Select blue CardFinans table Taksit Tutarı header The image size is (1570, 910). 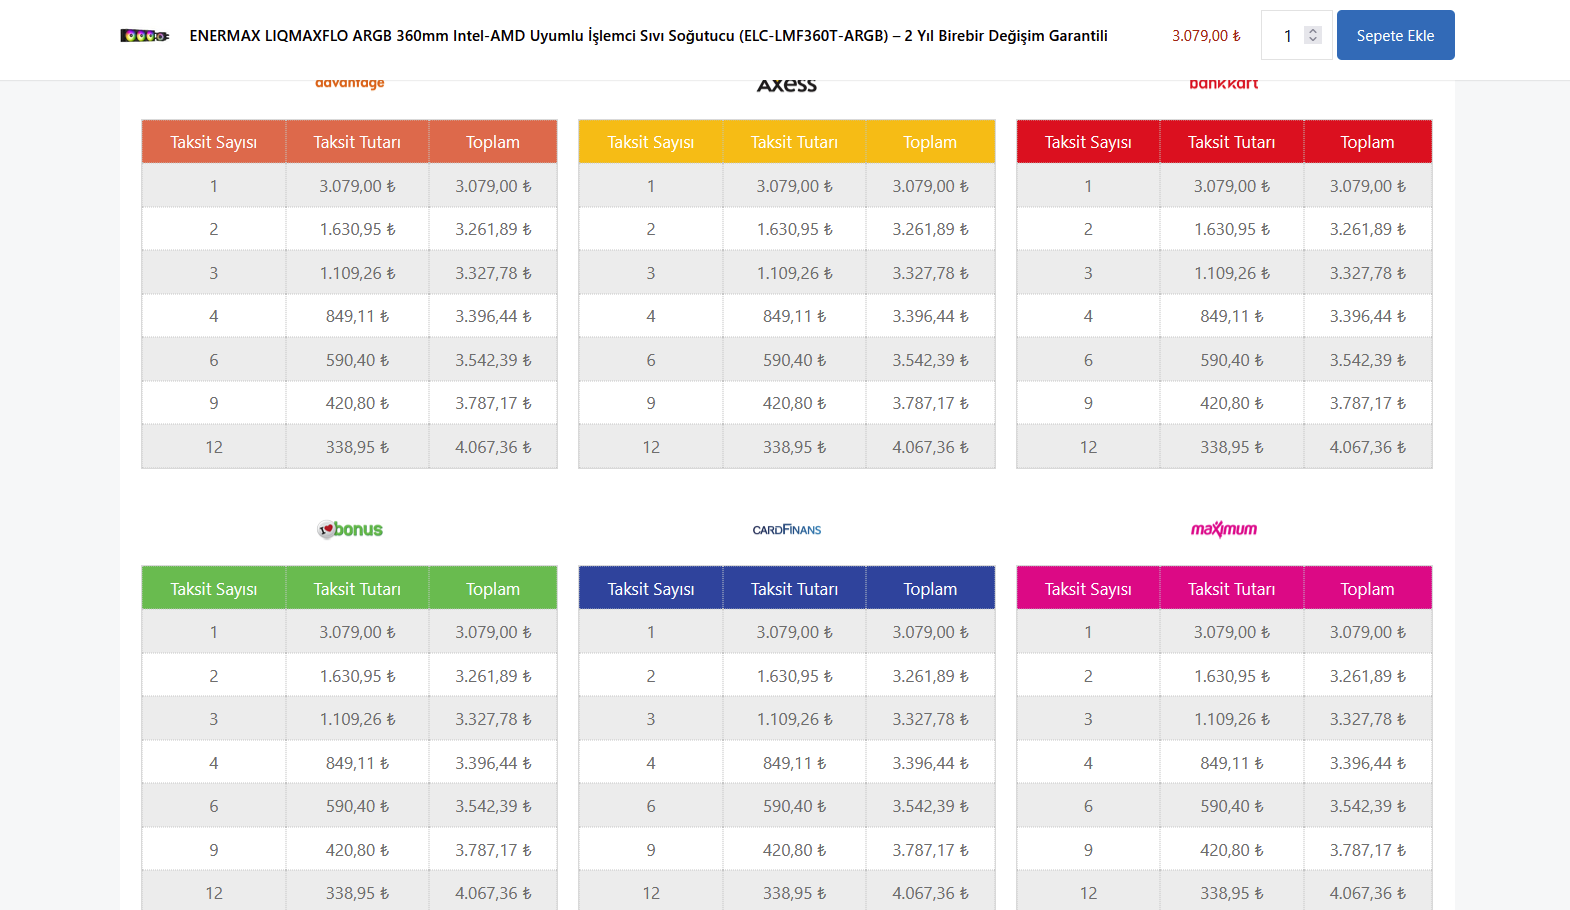(x=794, y=589)
